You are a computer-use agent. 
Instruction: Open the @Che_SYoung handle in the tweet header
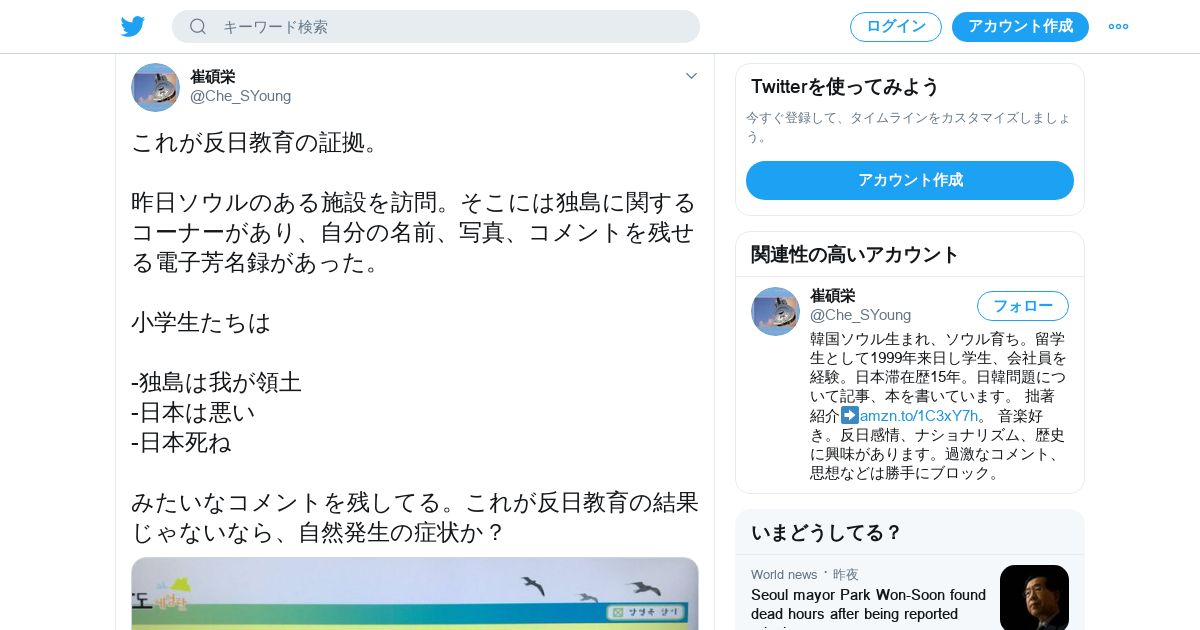pos(241,96)
